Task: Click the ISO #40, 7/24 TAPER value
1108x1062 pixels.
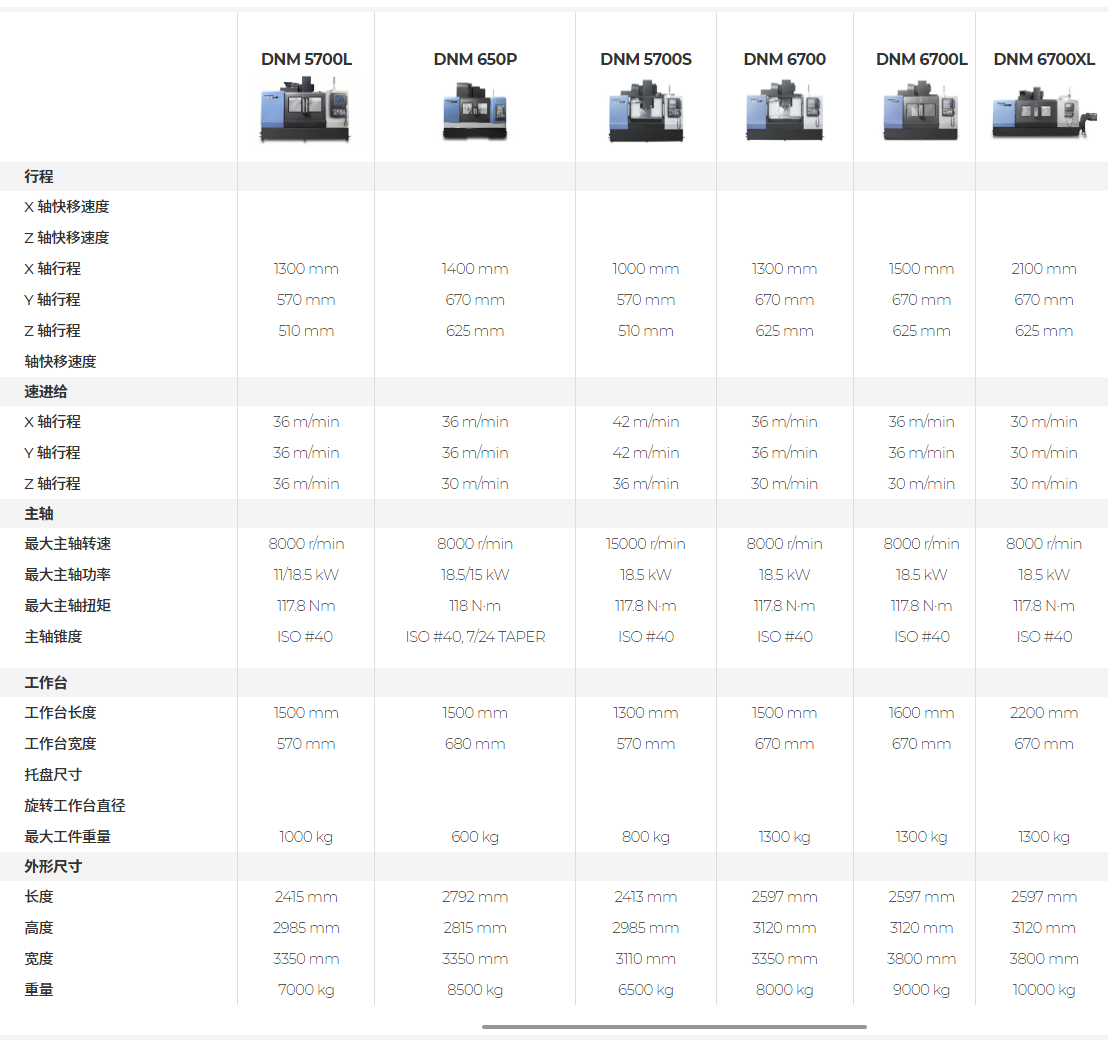Action: [x=475, y=637]
